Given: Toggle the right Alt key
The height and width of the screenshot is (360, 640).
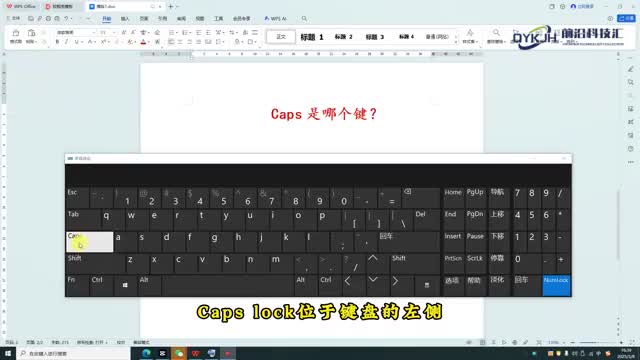Looking at the screenshot, I should tap(306, 285).
